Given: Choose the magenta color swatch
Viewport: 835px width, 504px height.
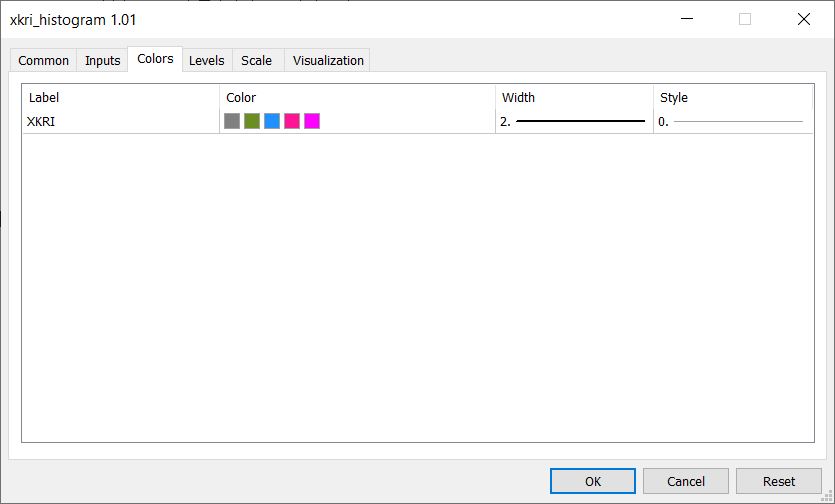Looking at the screenshot, I should [312, 121].
